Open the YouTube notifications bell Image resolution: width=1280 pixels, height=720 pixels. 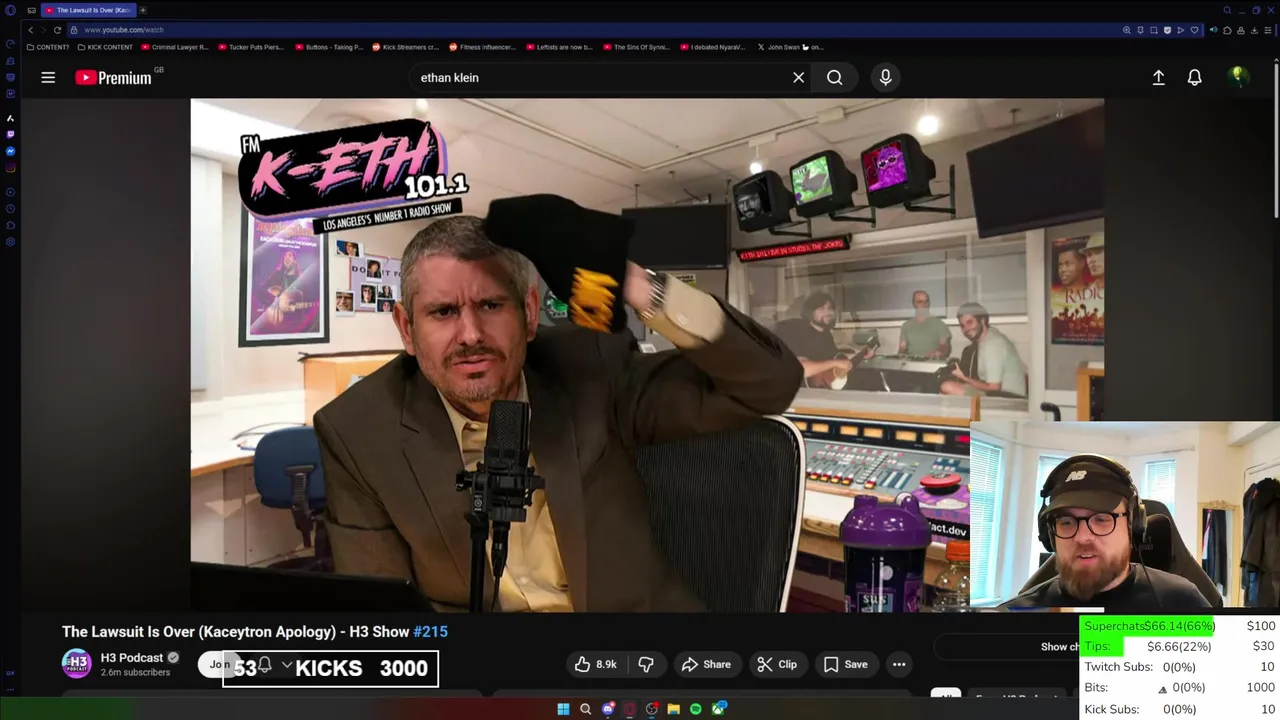pyautogui.click(x=1194, y=77)
